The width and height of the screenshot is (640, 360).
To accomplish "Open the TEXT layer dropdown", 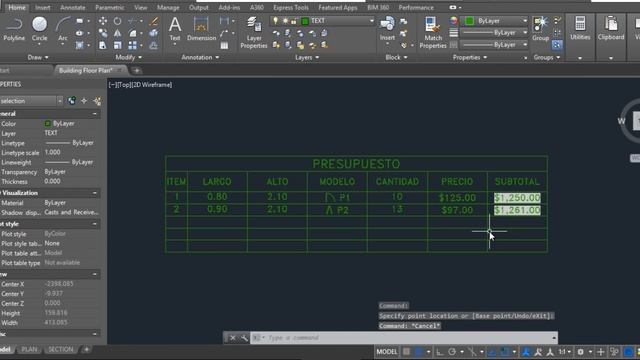I will point(371,21).
